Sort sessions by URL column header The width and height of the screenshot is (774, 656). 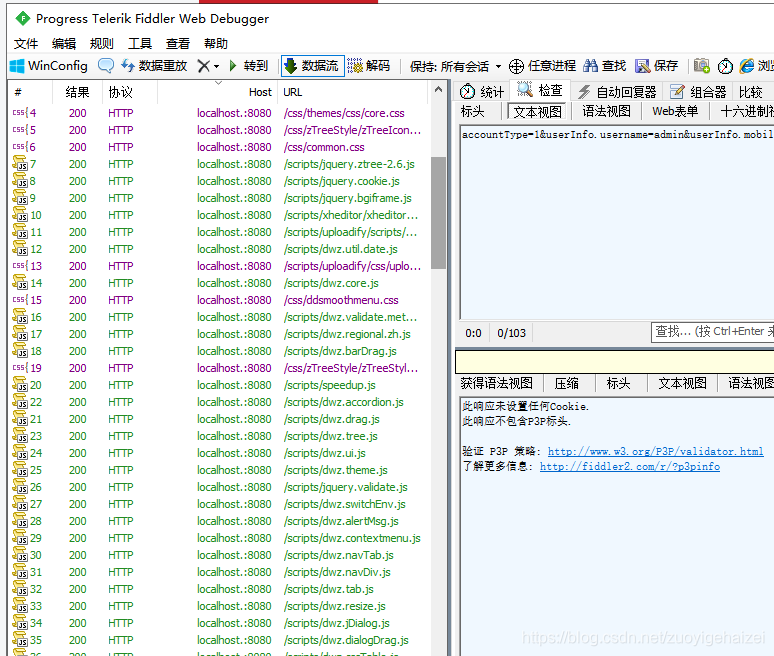pyautogui.click(x=353, y=92)
